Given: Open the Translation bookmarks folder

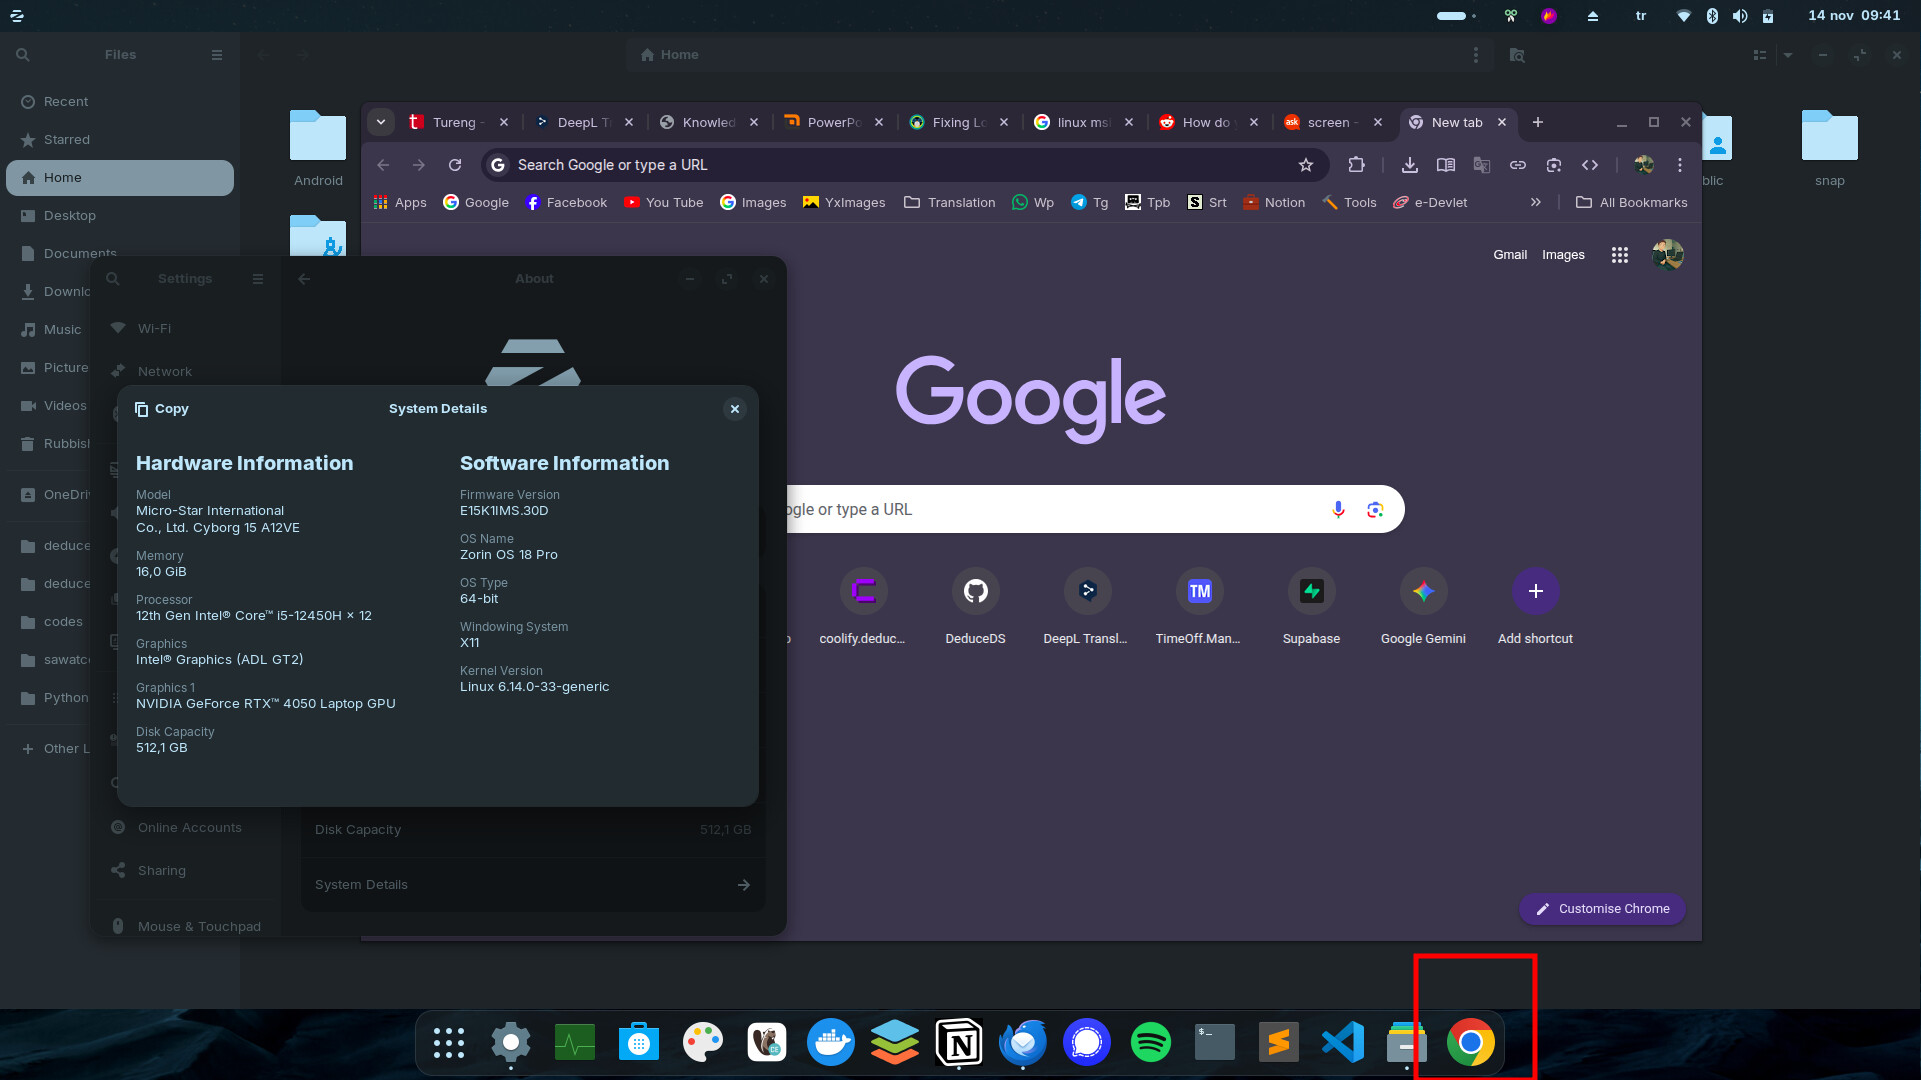Looking at the screenshot, I should [949, 202].
